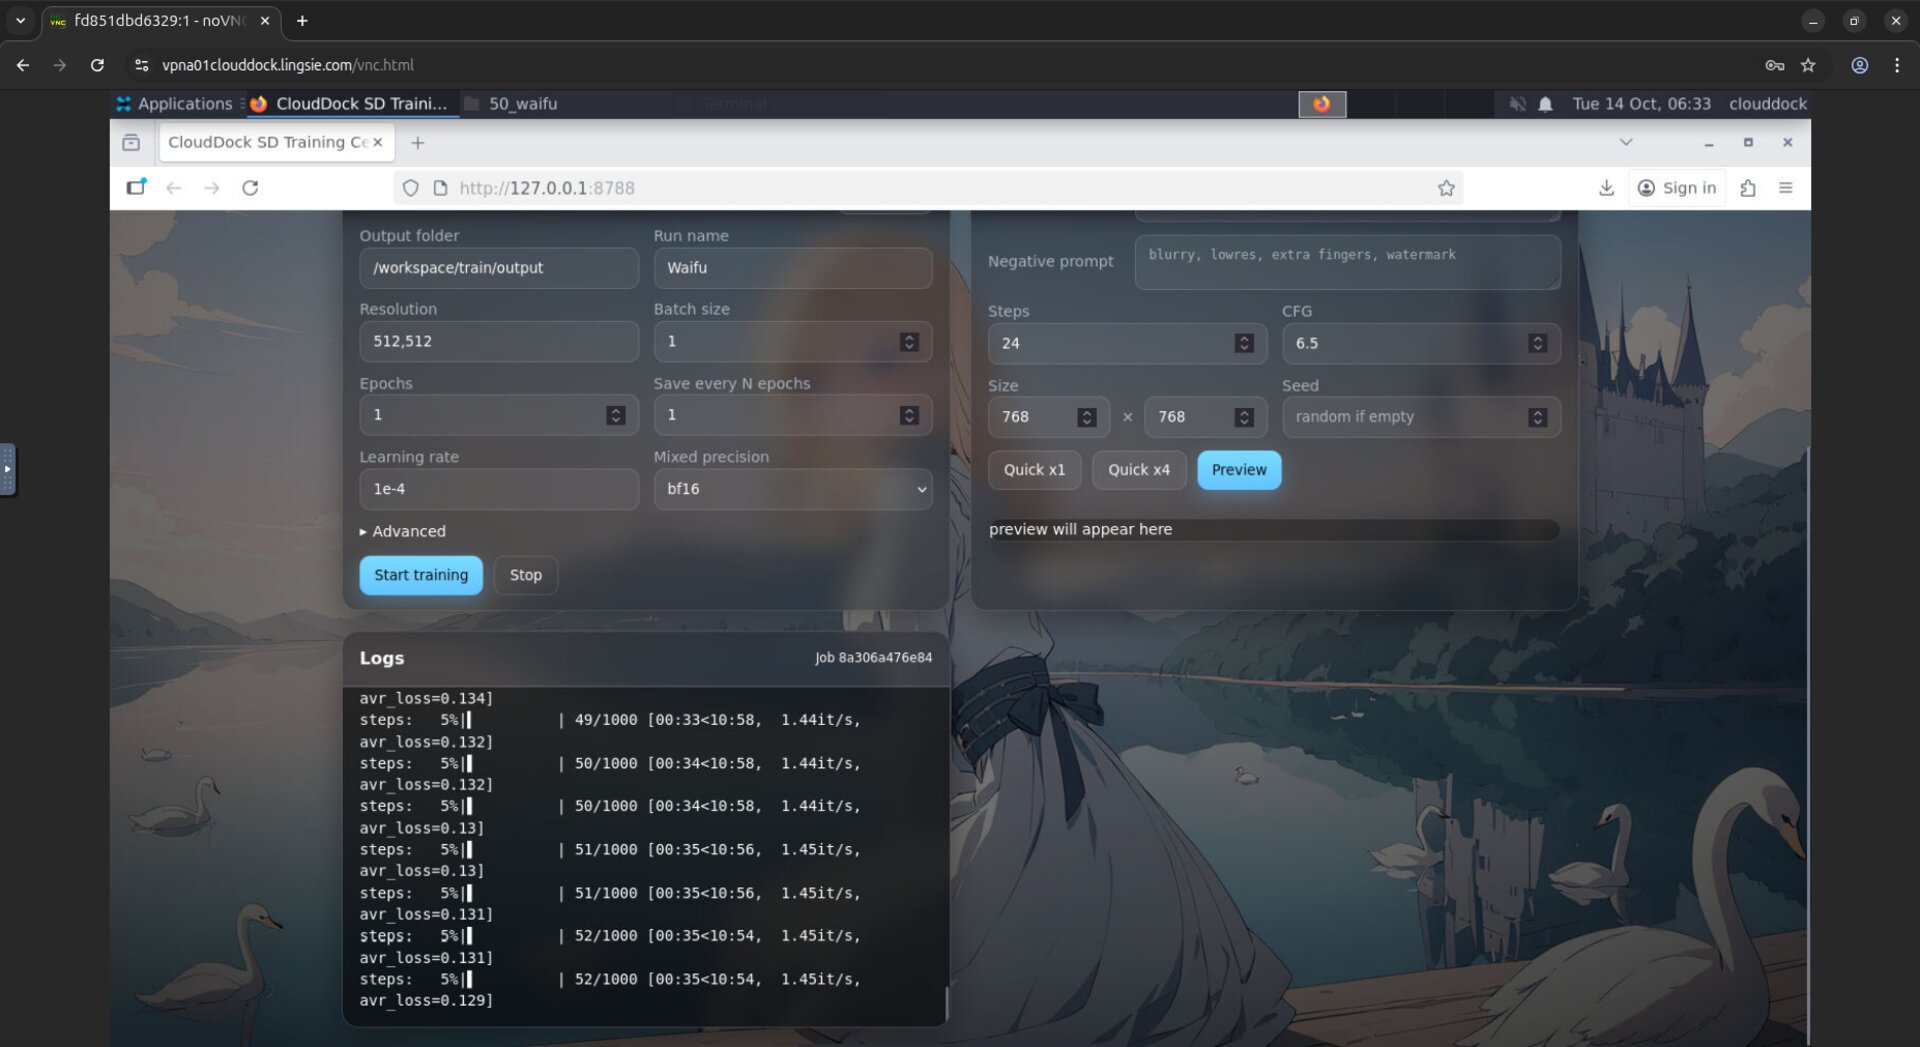Click the list-all-tabs chevron
The width and height of the screenshot is (1920, 1047).
pyautogui.click(x=1625, y=142)
